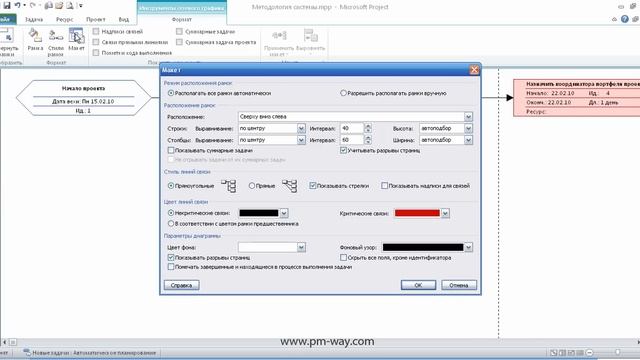Click straight link style diagram icon

[289, 186]
